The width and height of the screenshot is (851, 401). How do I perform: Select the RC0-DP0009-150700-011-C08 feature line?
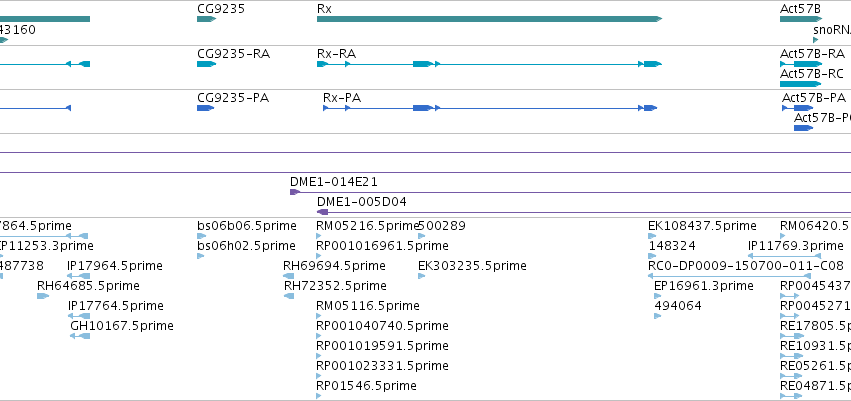point(729,276)
